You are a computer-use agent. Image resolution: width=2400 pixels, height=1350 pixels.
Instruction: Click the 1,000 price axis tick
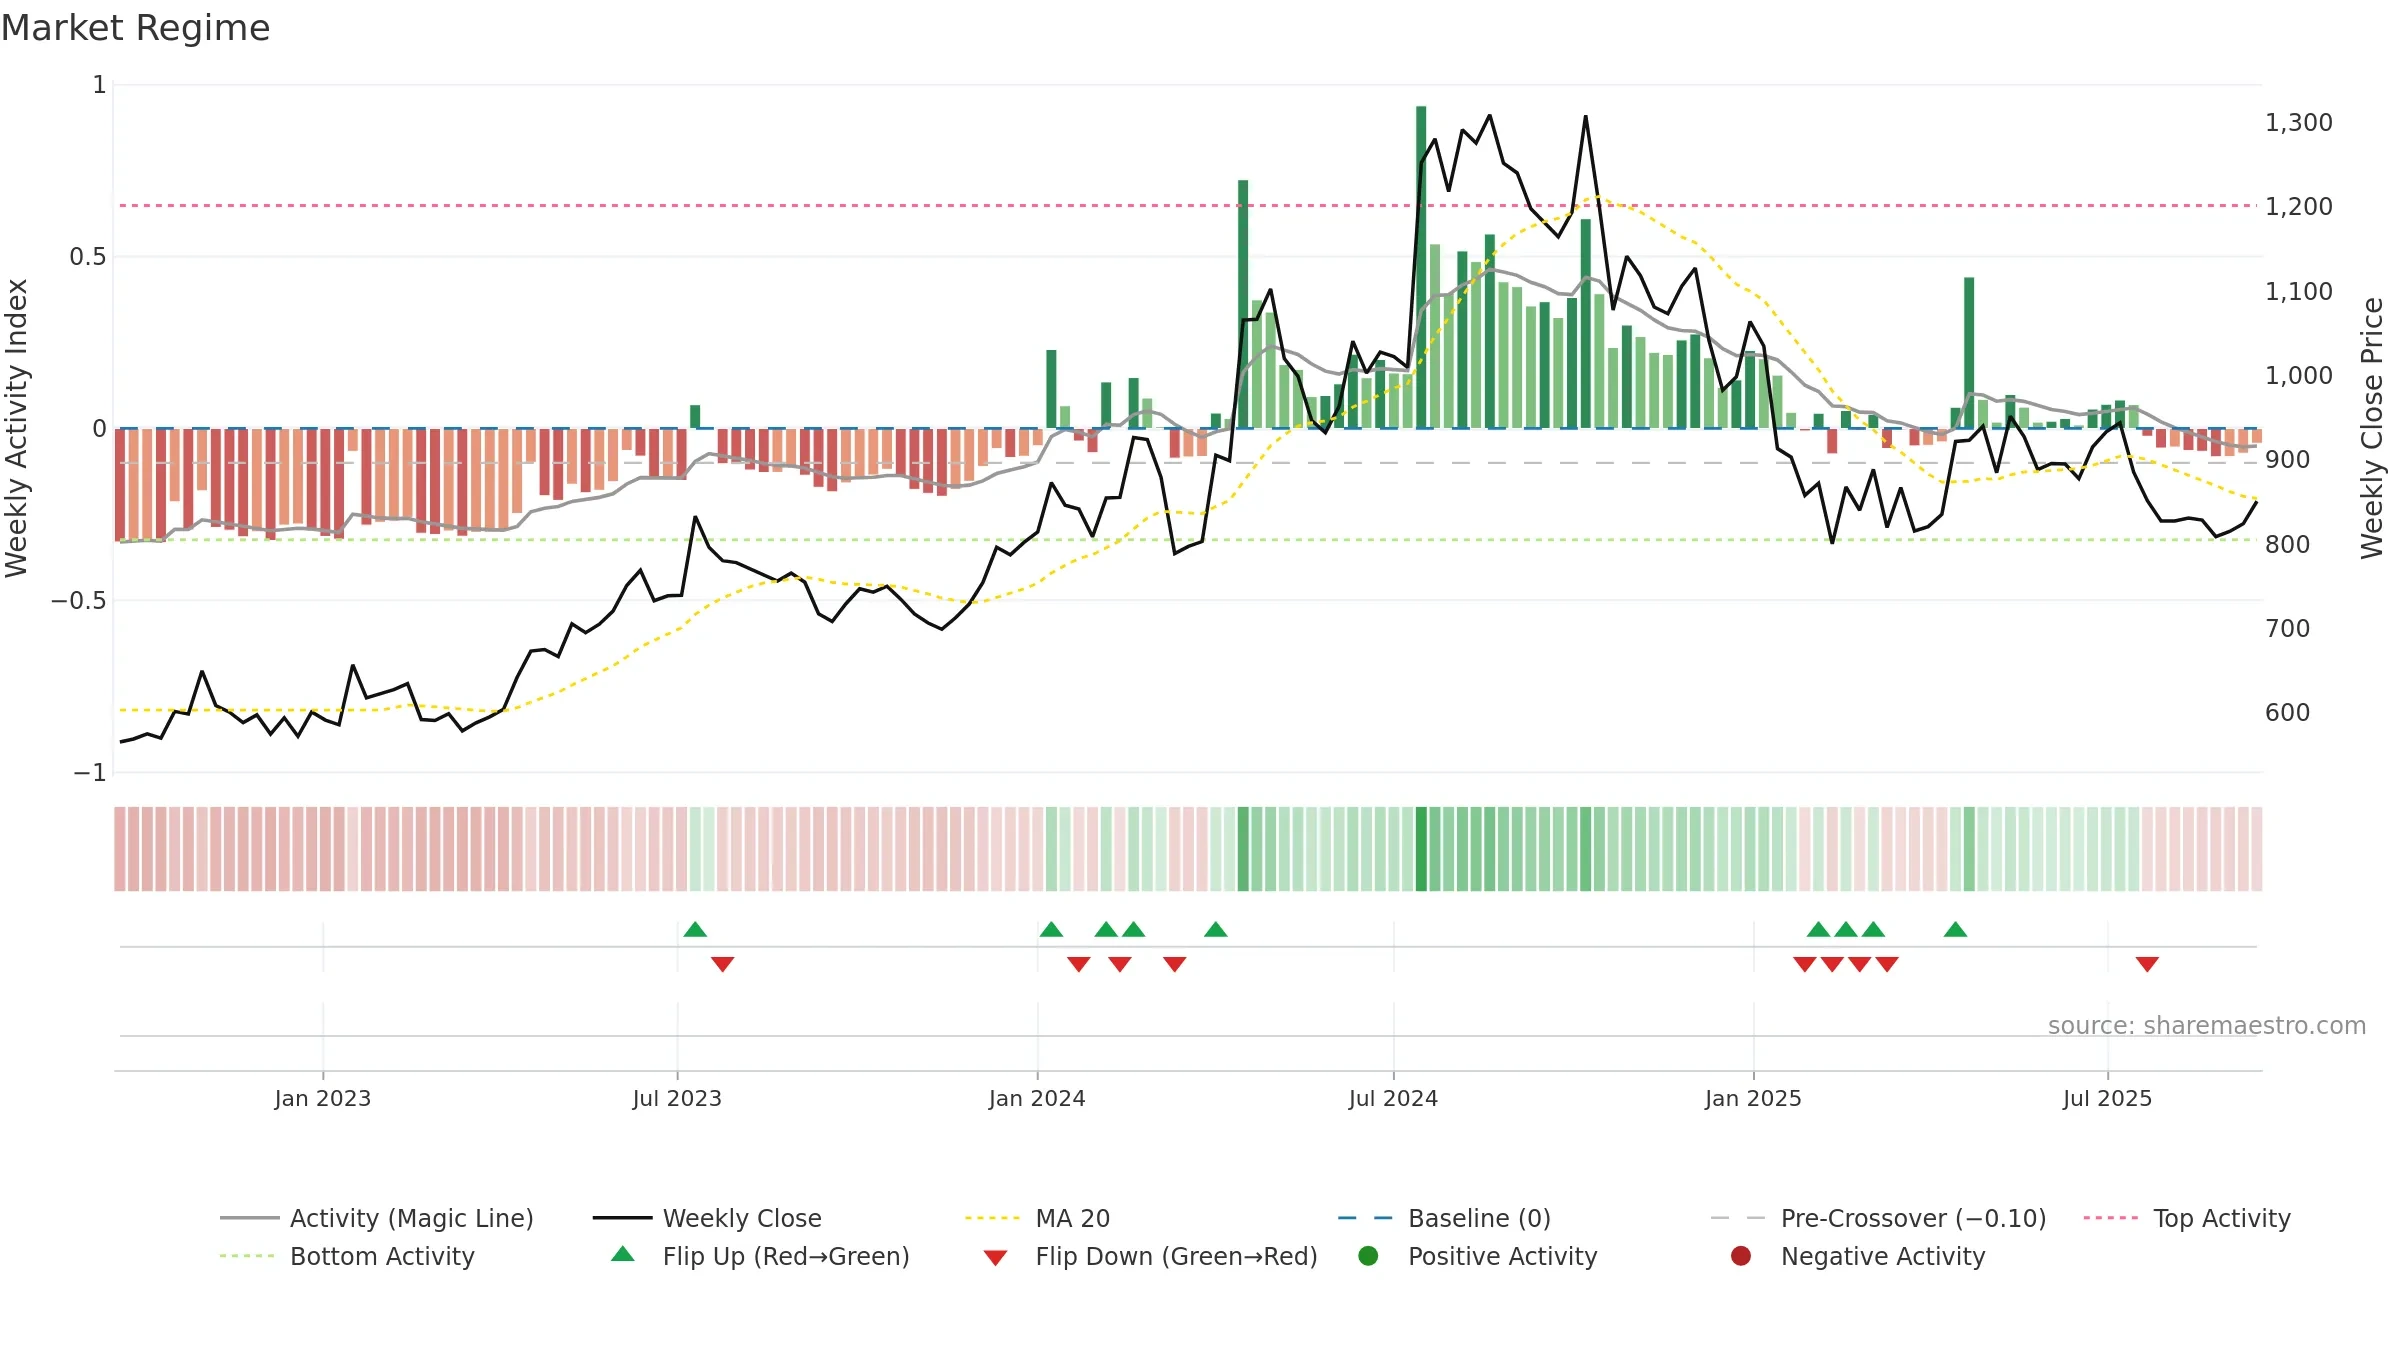click(x=2299, y=376)
